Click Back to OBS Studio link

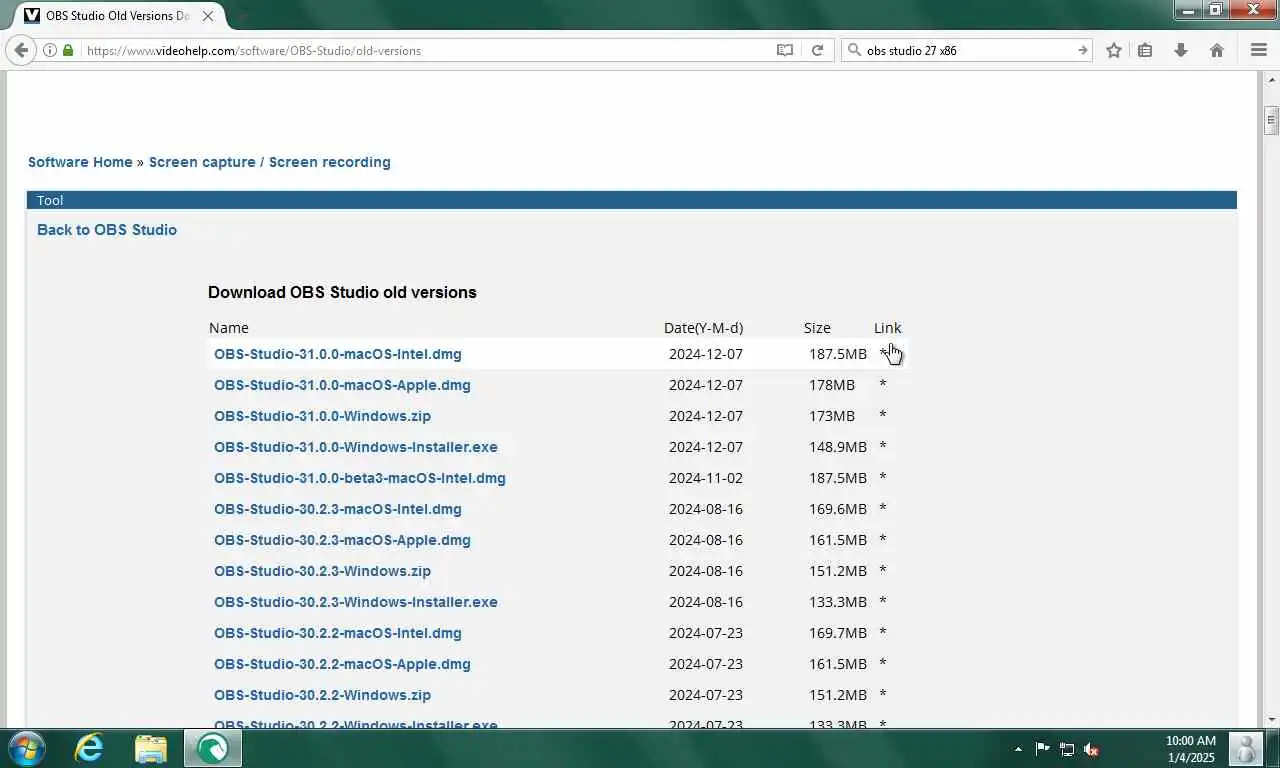(x=107, y=230)
